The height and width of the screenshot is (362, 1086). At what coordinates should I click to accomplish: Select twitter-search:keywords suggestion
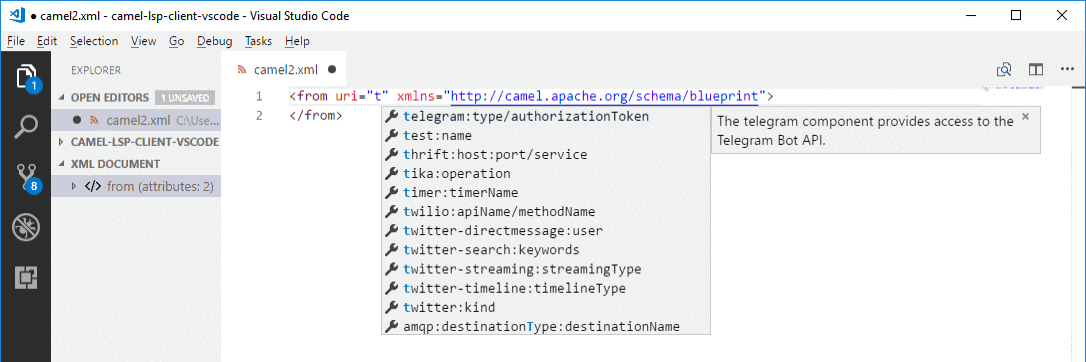(x=546, y=250)
